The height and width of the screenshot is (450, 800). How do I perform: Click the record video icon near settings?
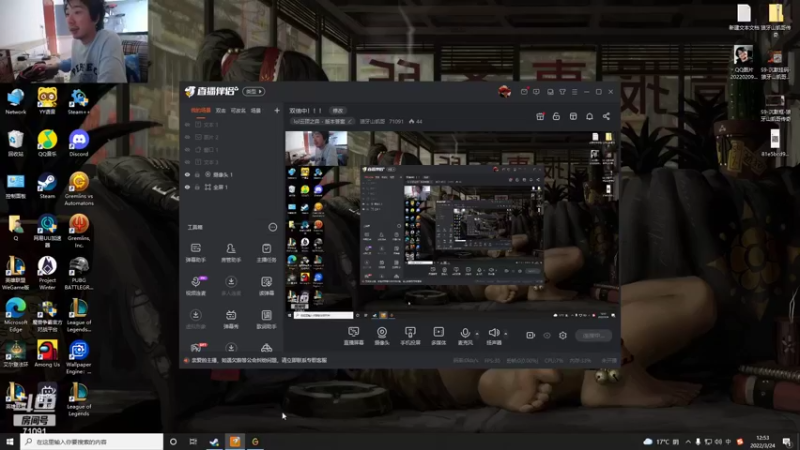point(531,335)
